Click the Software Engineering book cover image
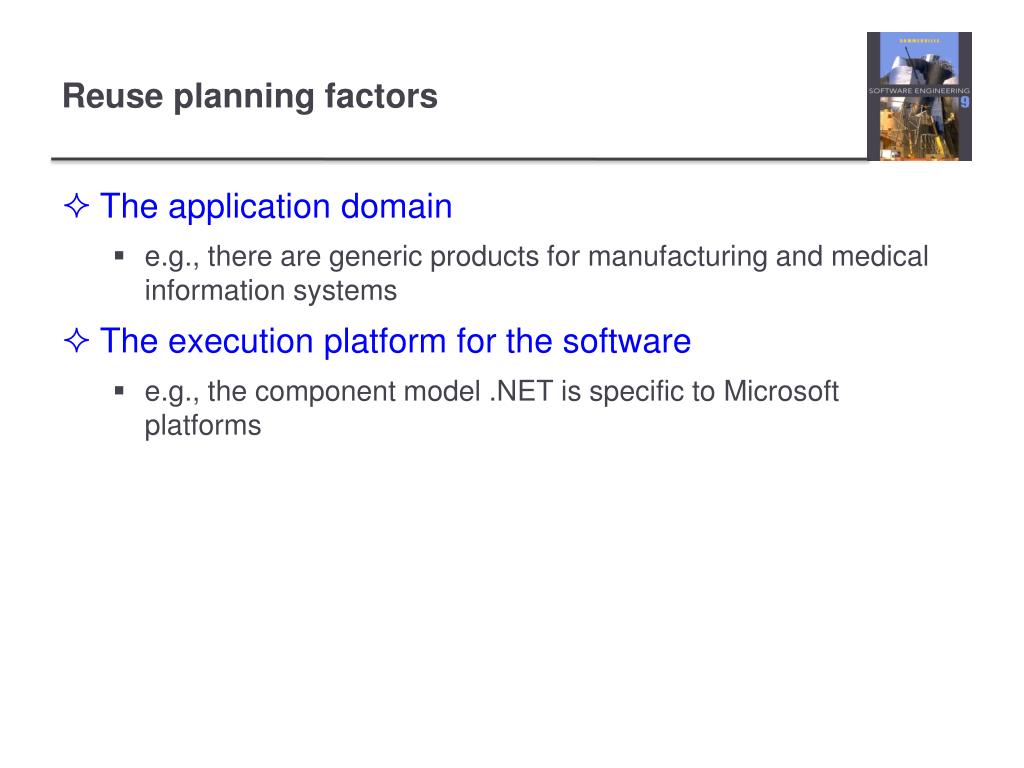 point(919,96)
